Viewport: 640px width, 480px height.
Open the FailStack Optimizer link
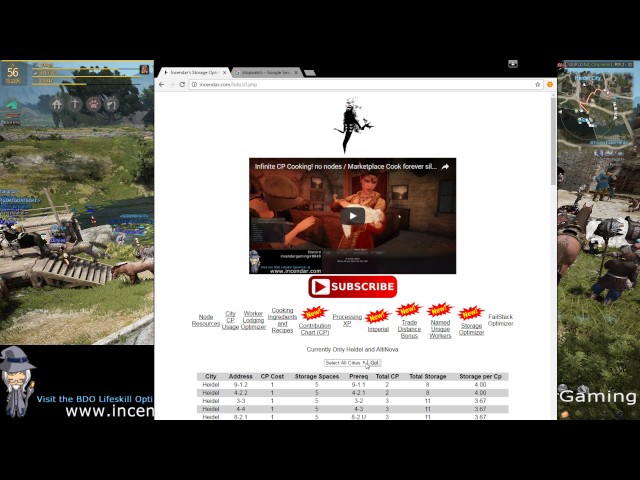pyautogui.click(x=500, y=320)
